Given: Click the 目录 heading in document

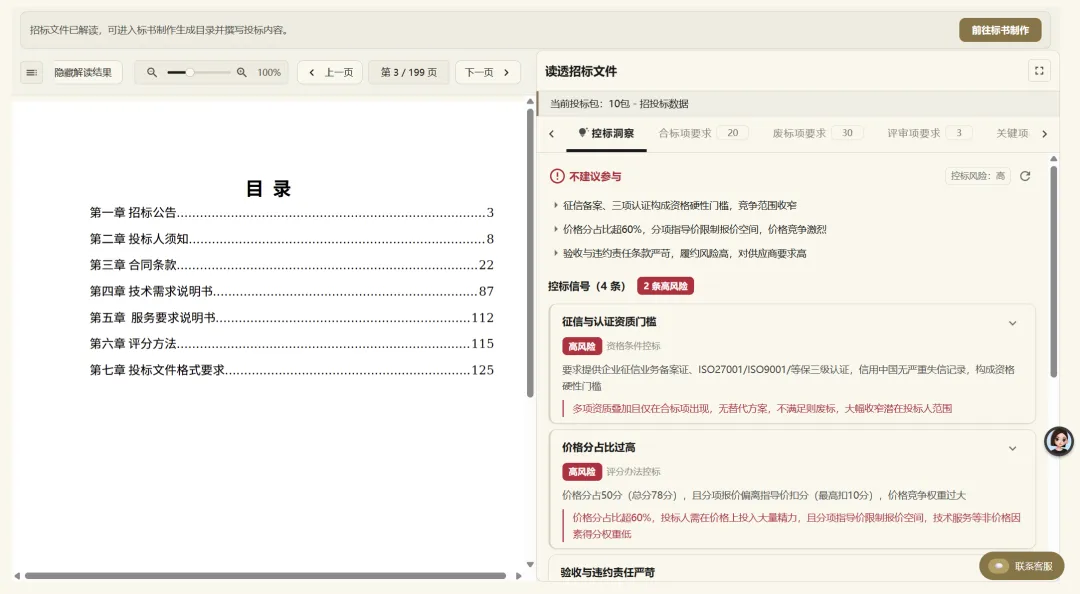Looking at the screenshot, I should pos(269,188).
